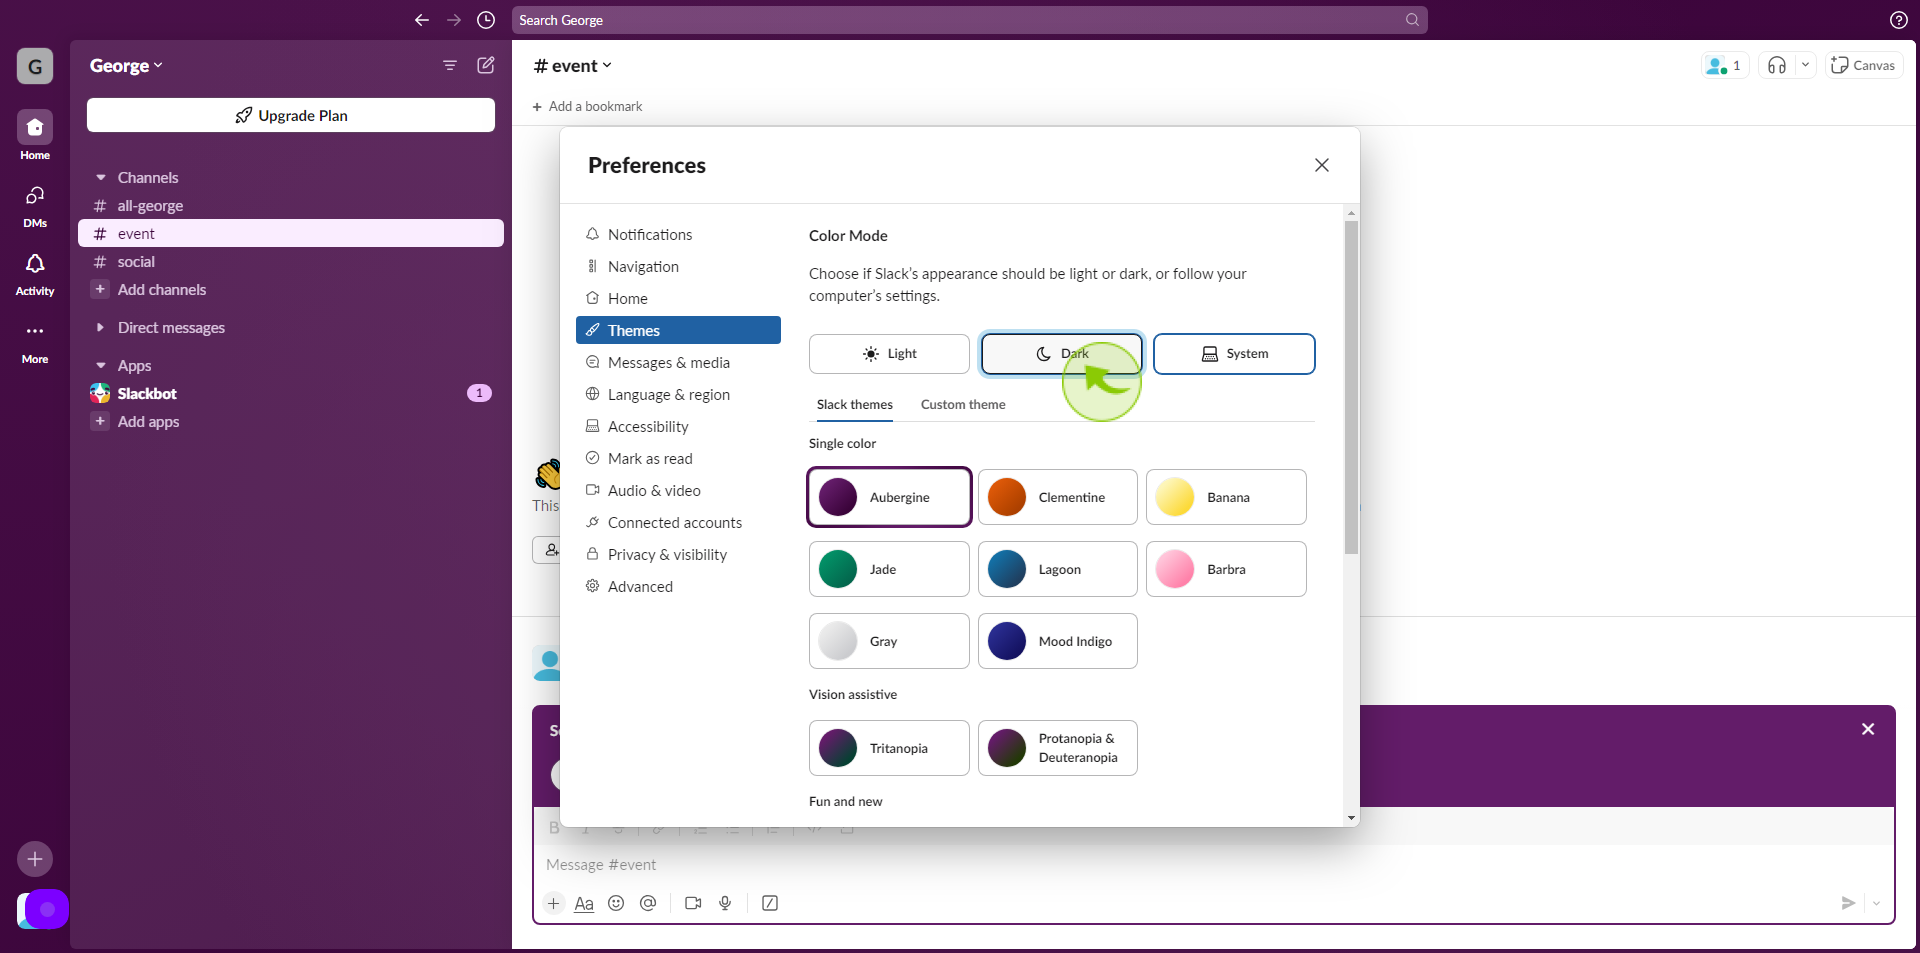Image resolution: width=1920 pixels, height=953 pixels.
Task: Start a huddle with headphones icon
Action: (1777, 65)
